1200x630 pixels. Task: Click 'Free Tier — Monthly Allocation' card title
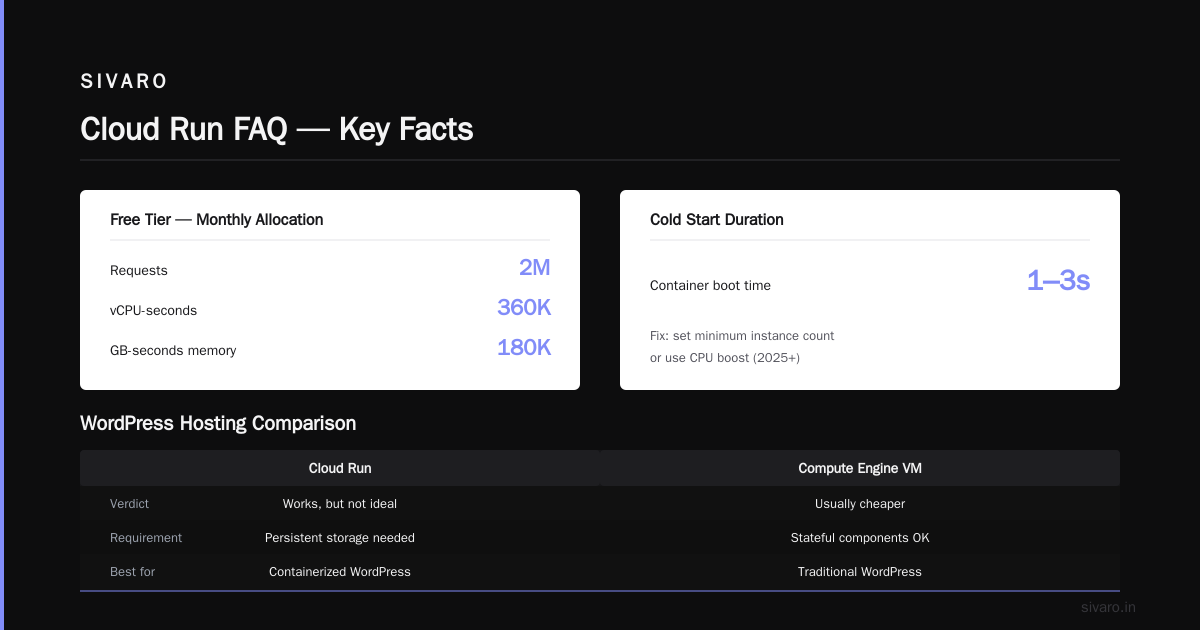point(217,220)
